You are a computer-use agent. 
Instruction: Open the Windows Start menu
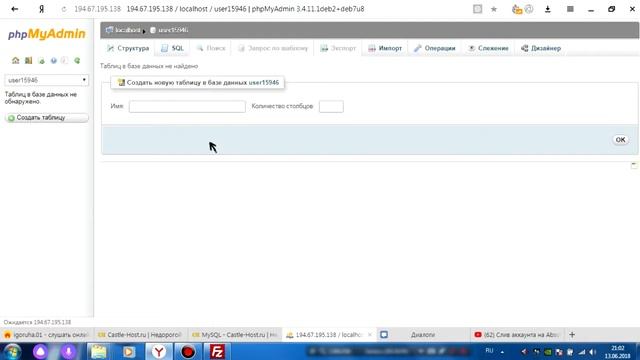tap(12, 351)
